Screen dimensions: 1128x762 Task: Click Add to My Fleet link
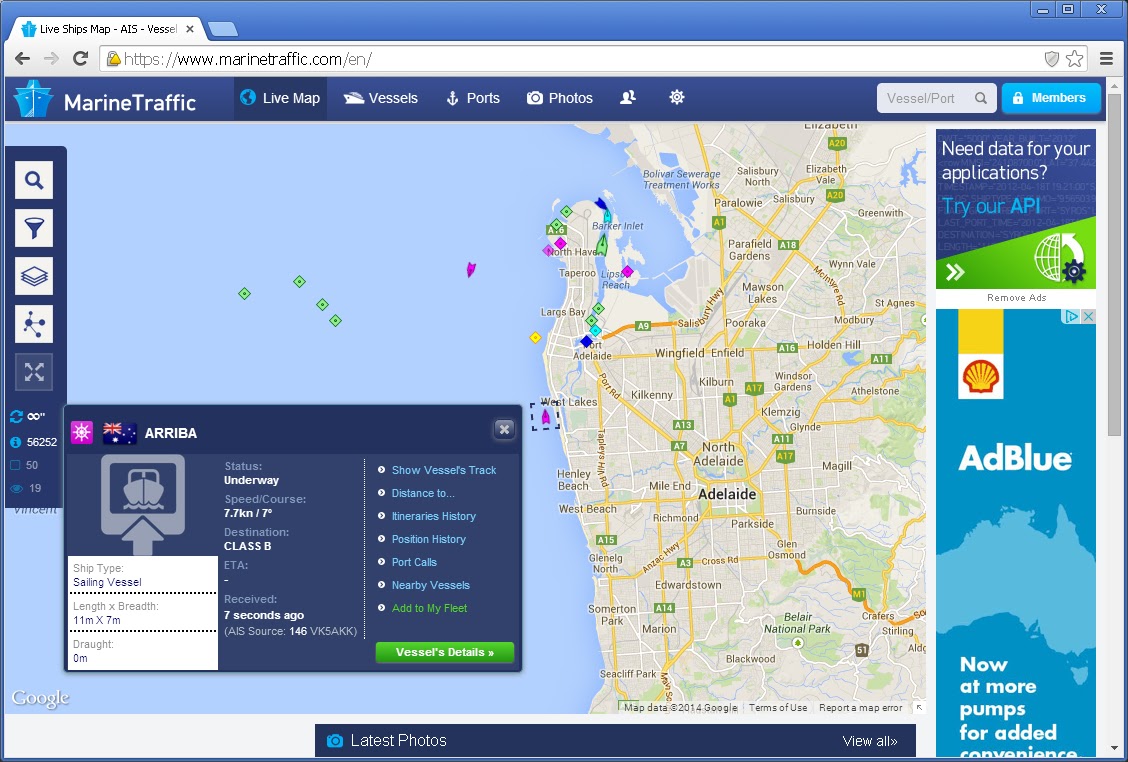pyautogui.click(x=429, y=608)
